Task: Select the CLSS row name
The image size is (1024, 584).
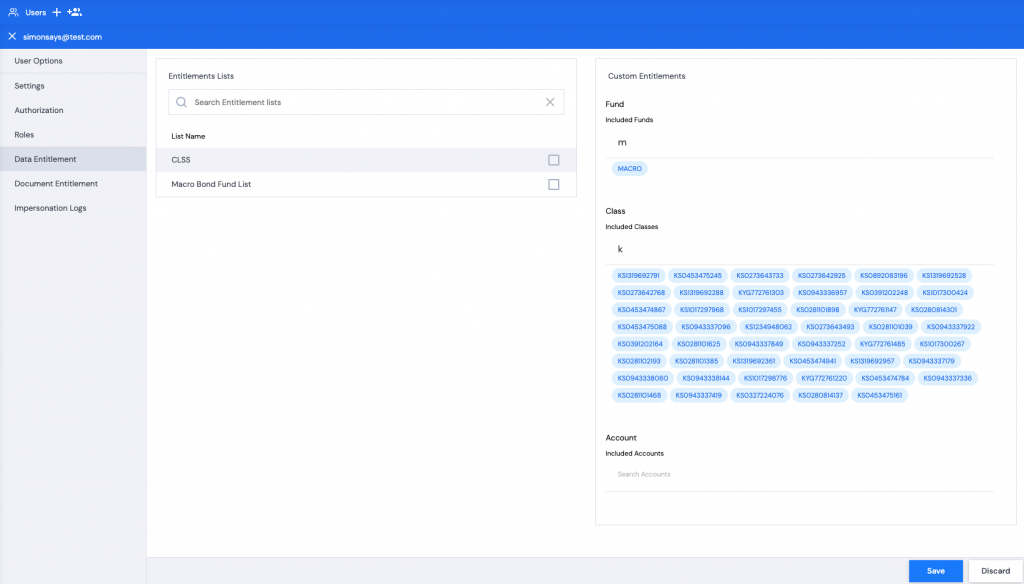Action: coord(181,160)
